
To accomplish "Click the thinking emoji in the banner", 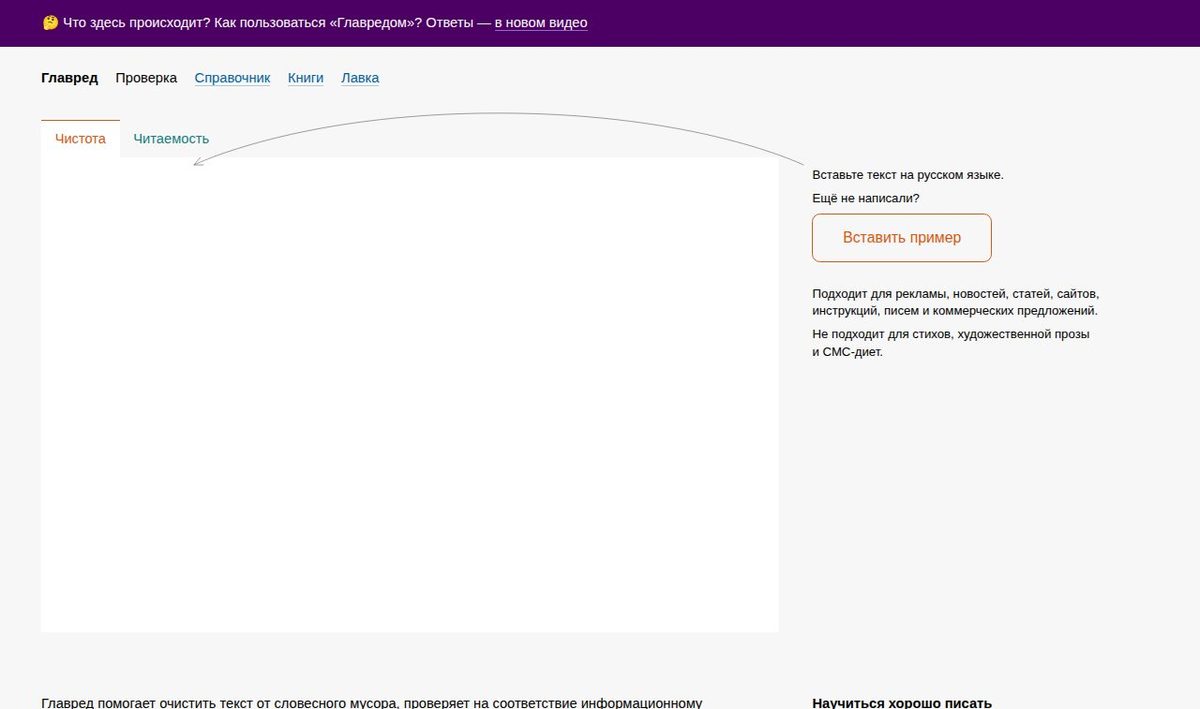I will (50, 22).
